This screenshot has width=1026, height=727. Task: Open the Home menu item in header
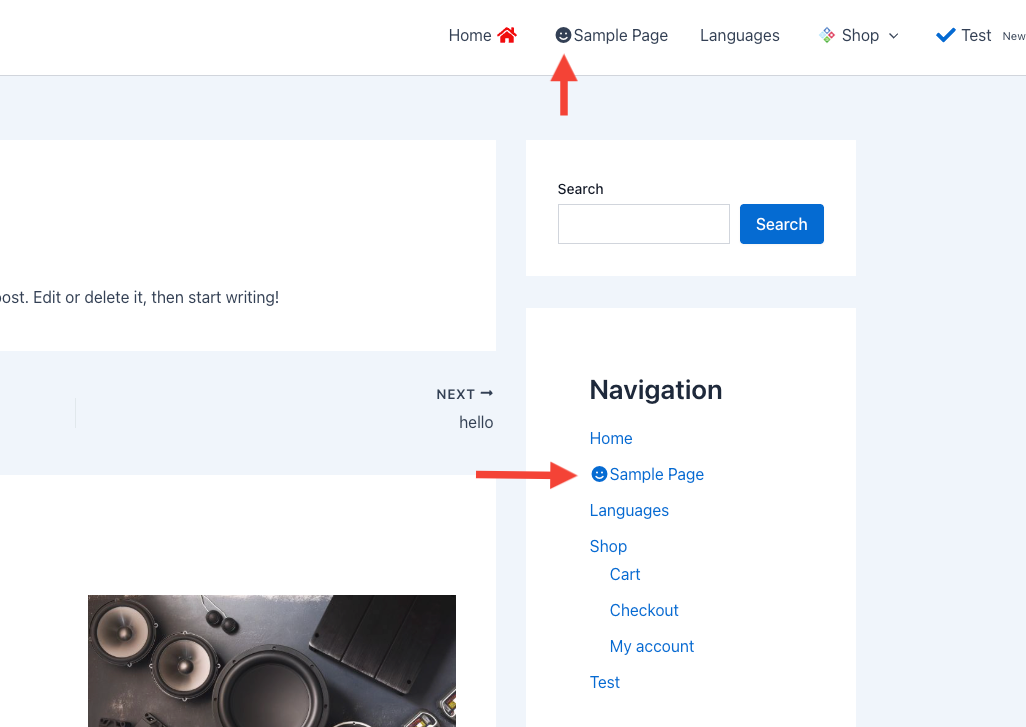470,35
